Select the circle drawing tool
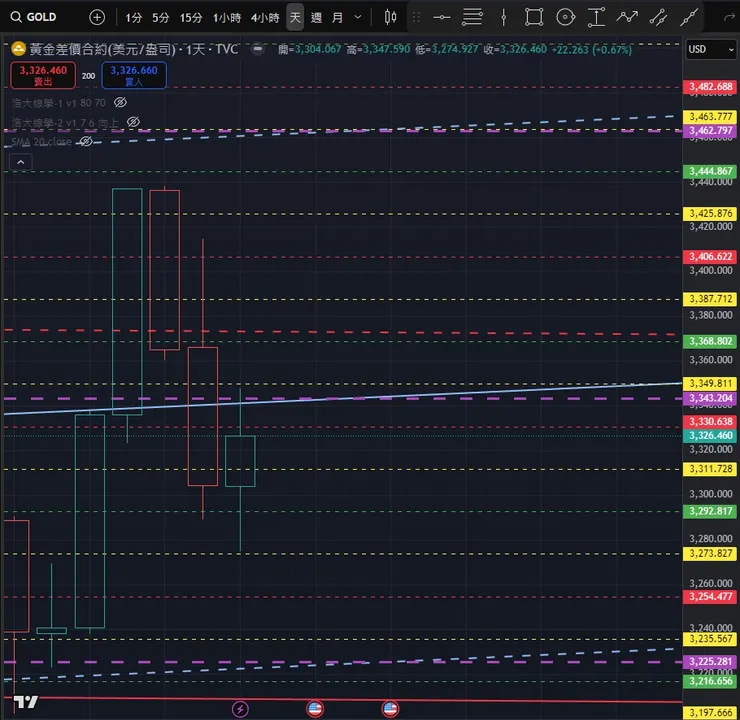The height and width of the screenshot is (720, 740). pyautogui.click(x=565, y=17)
